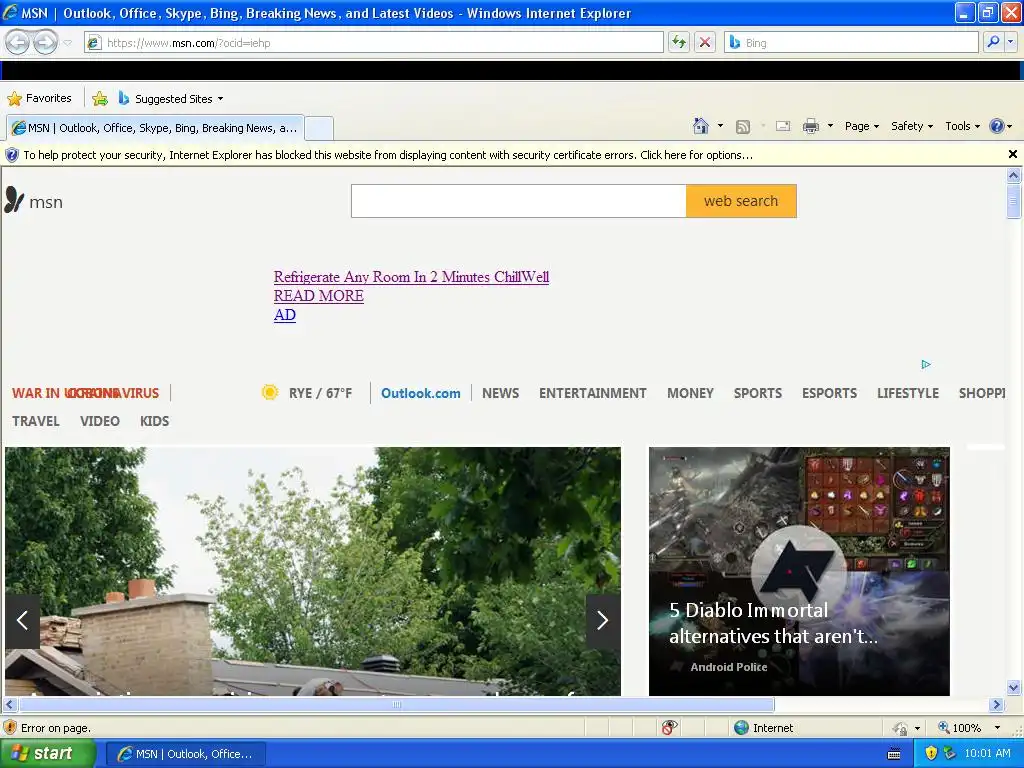Click the horizontal scrollbar right arrow
The width and height of the screenshot is (1024, 768).
[996, 705]
